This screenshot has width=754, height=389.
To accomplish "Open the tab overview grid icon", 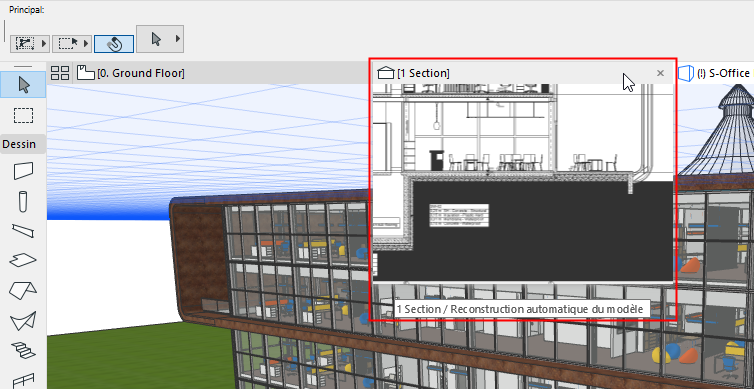I will (x=60, y=73).
